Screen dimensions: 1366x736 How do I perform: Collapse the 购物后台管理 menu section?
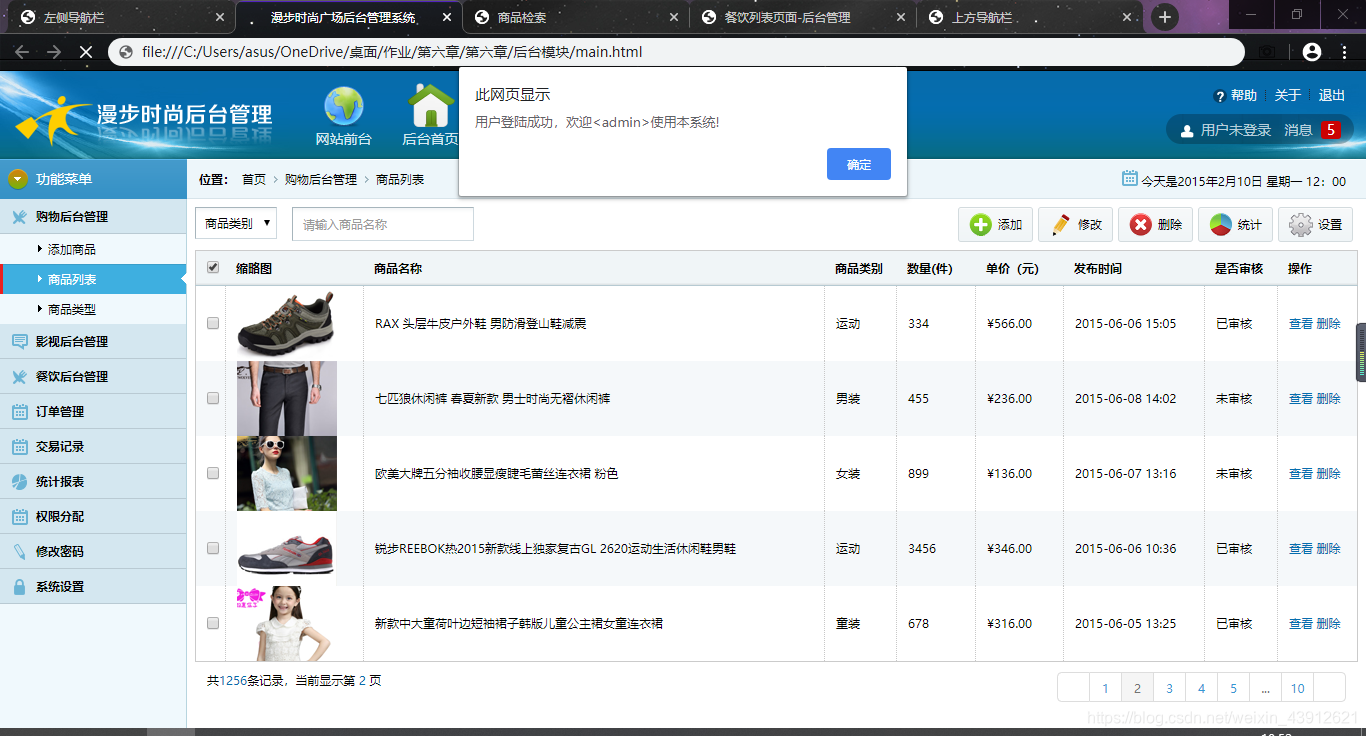pos(93,216)
